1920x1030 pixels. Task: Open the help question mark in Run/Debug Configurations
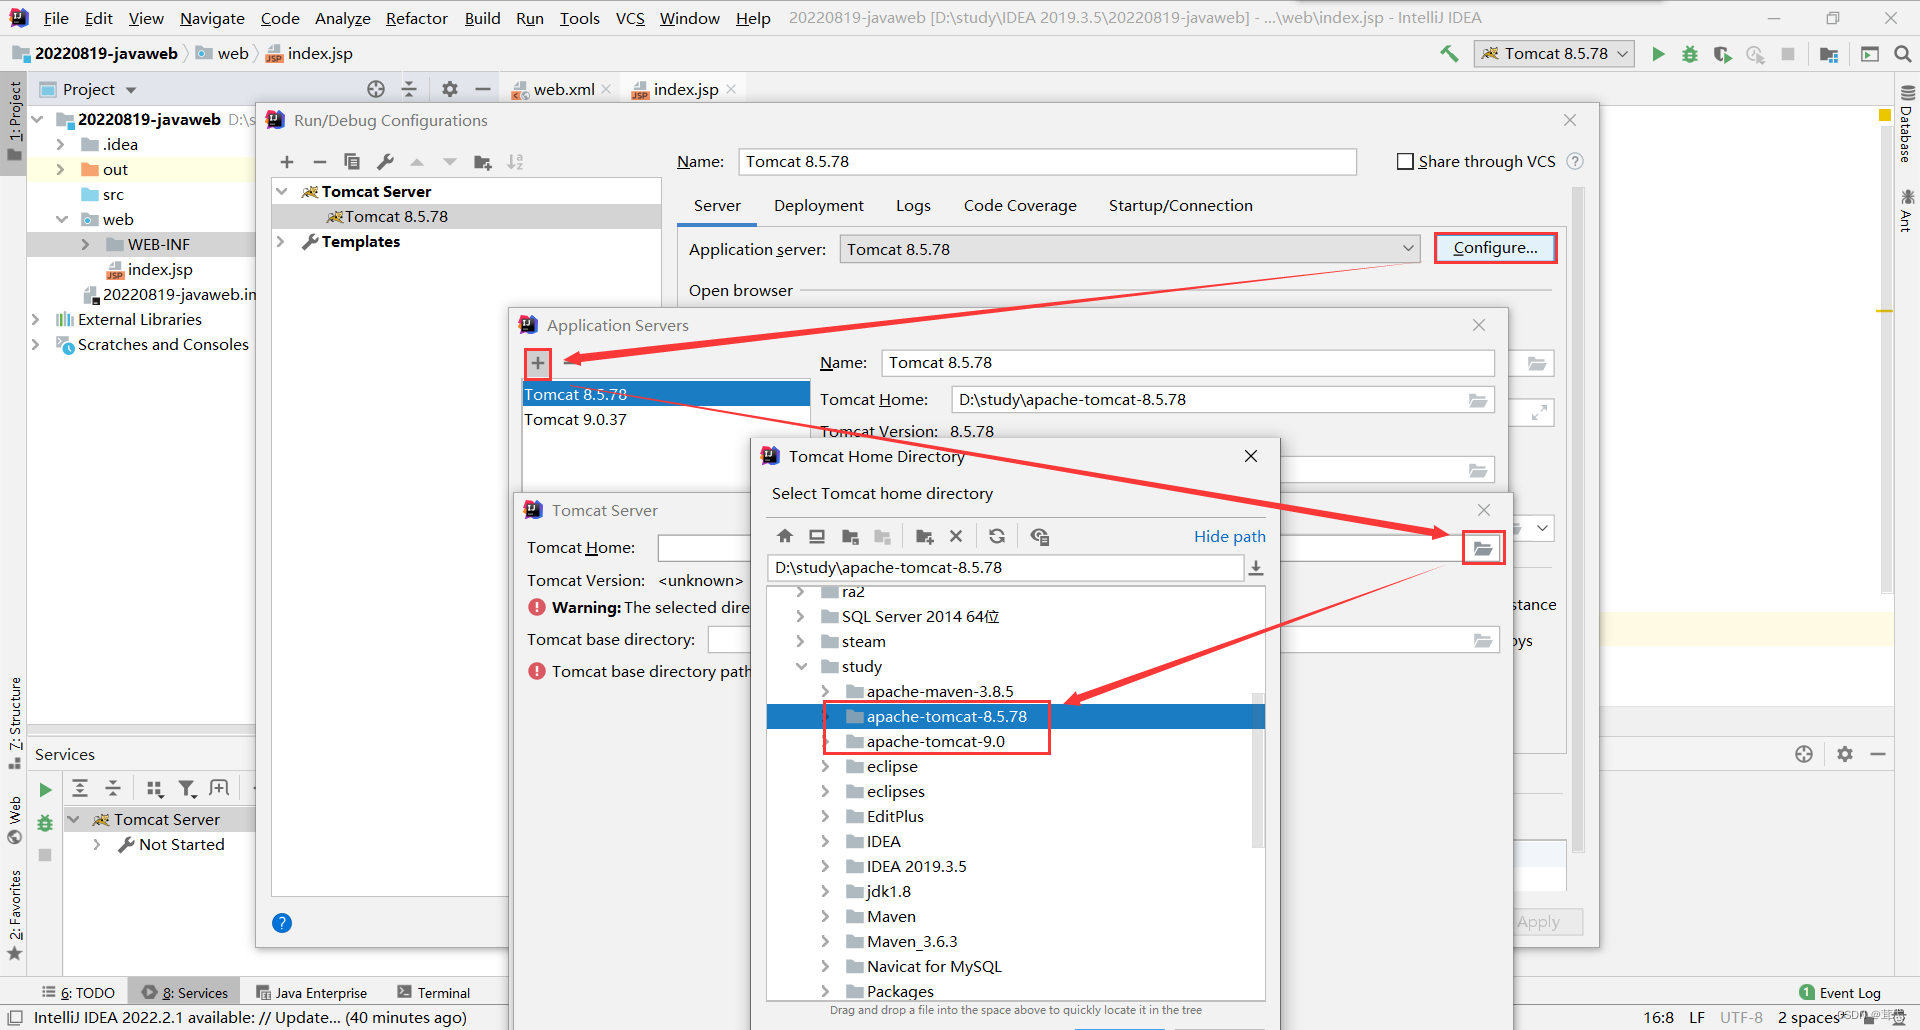[282, 923]
